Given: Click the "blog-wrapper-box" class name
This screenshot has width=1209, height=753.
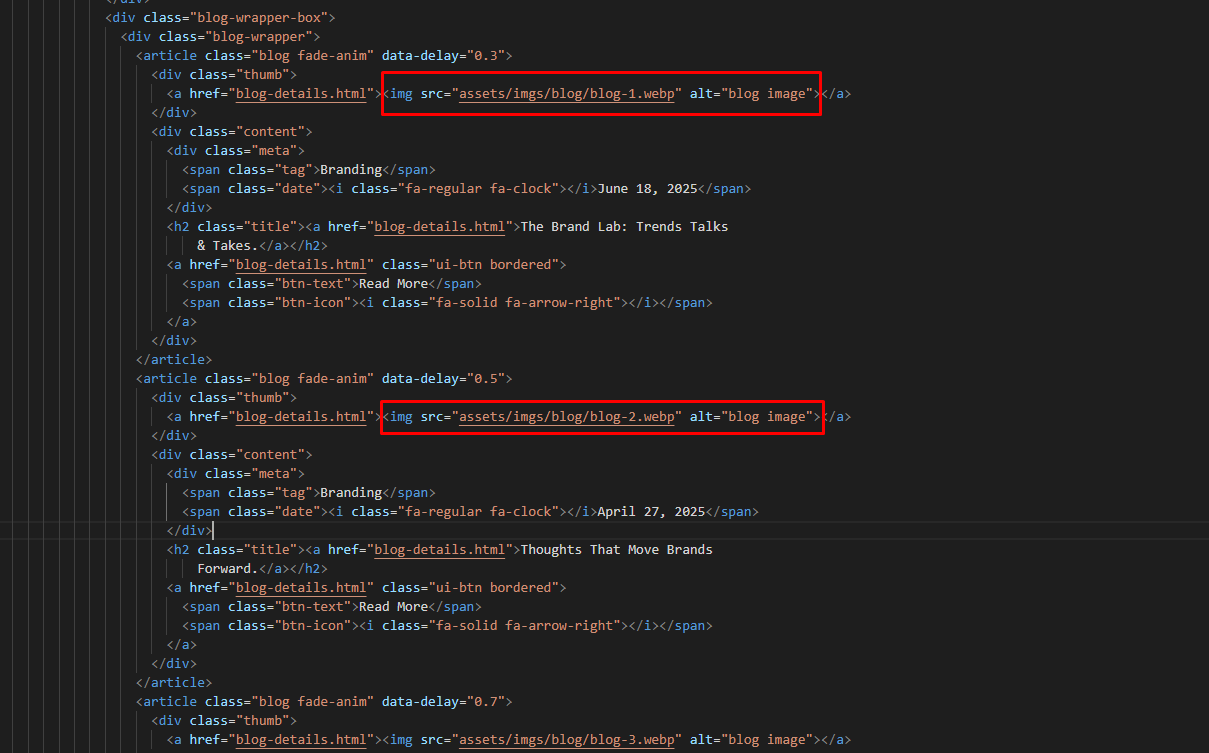Looking at the screenshot, I should 263,18.
